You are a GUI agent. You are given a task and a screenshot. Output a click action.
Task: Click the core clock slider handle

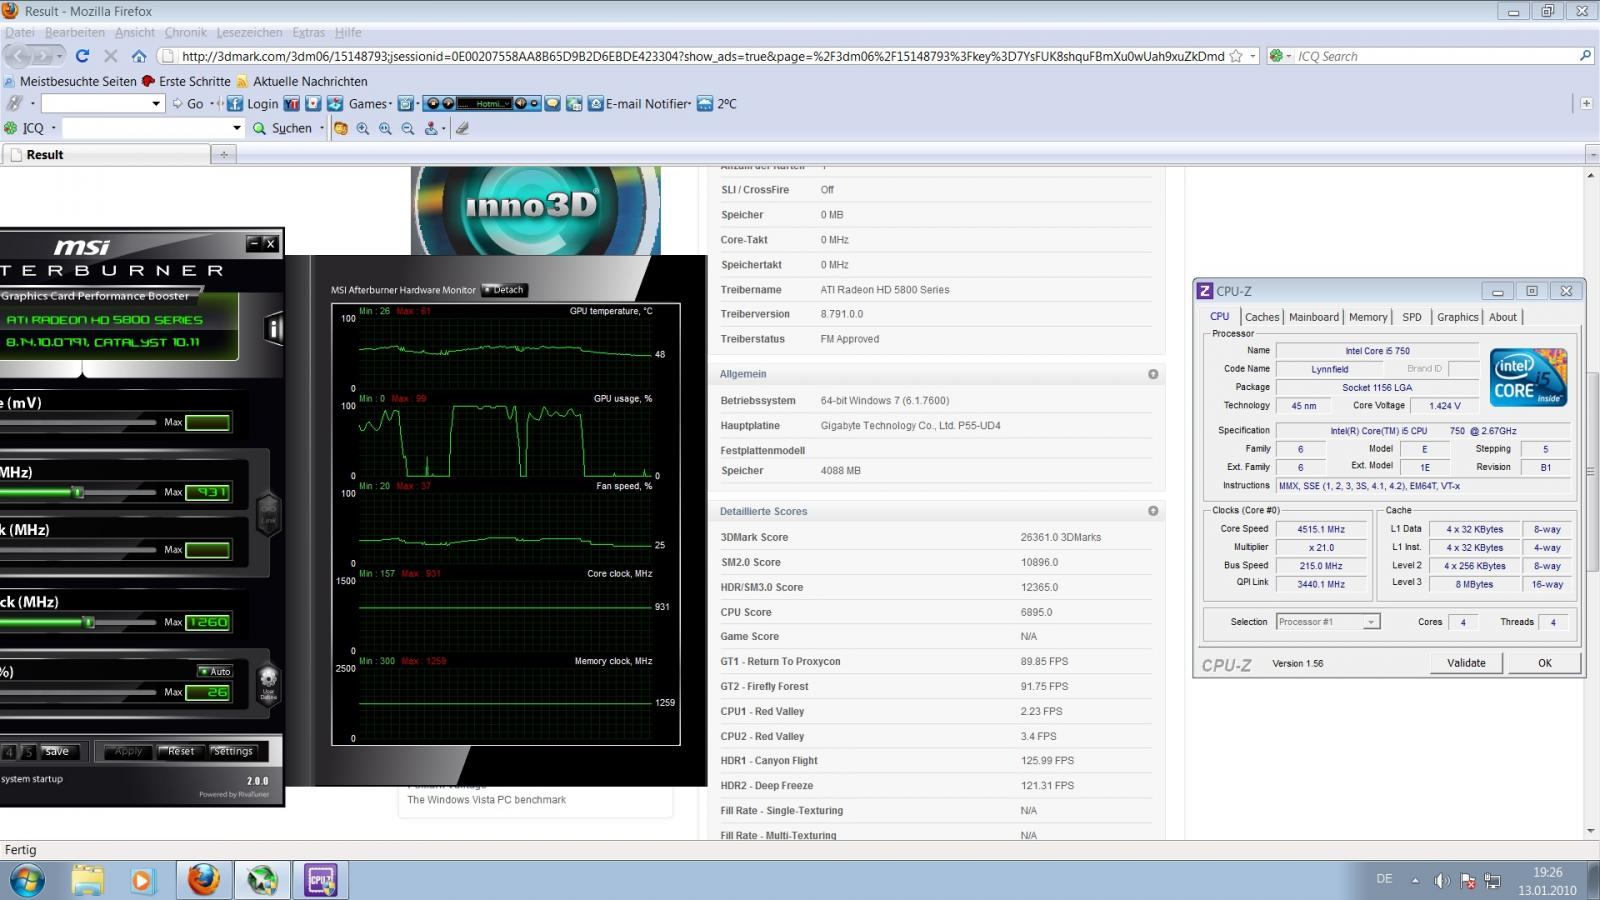(78, 492)
